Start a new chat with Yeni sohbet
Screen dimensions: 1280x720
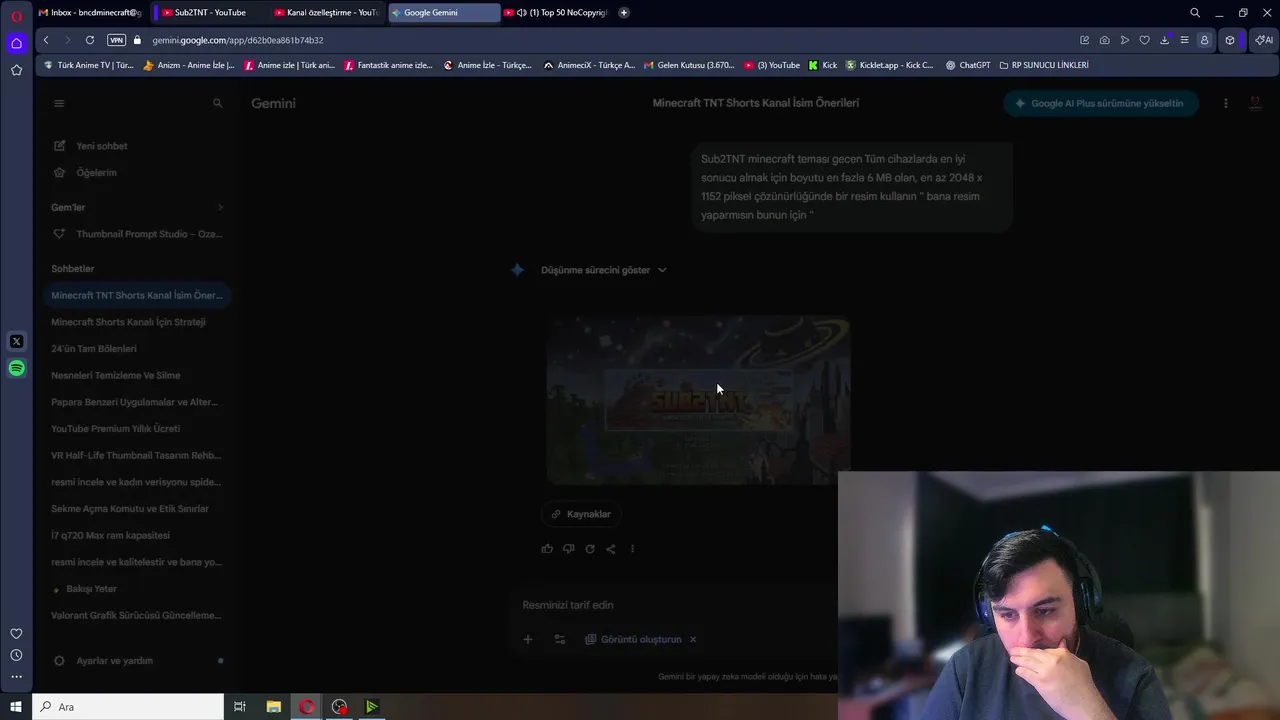click(x=101, y=146)
